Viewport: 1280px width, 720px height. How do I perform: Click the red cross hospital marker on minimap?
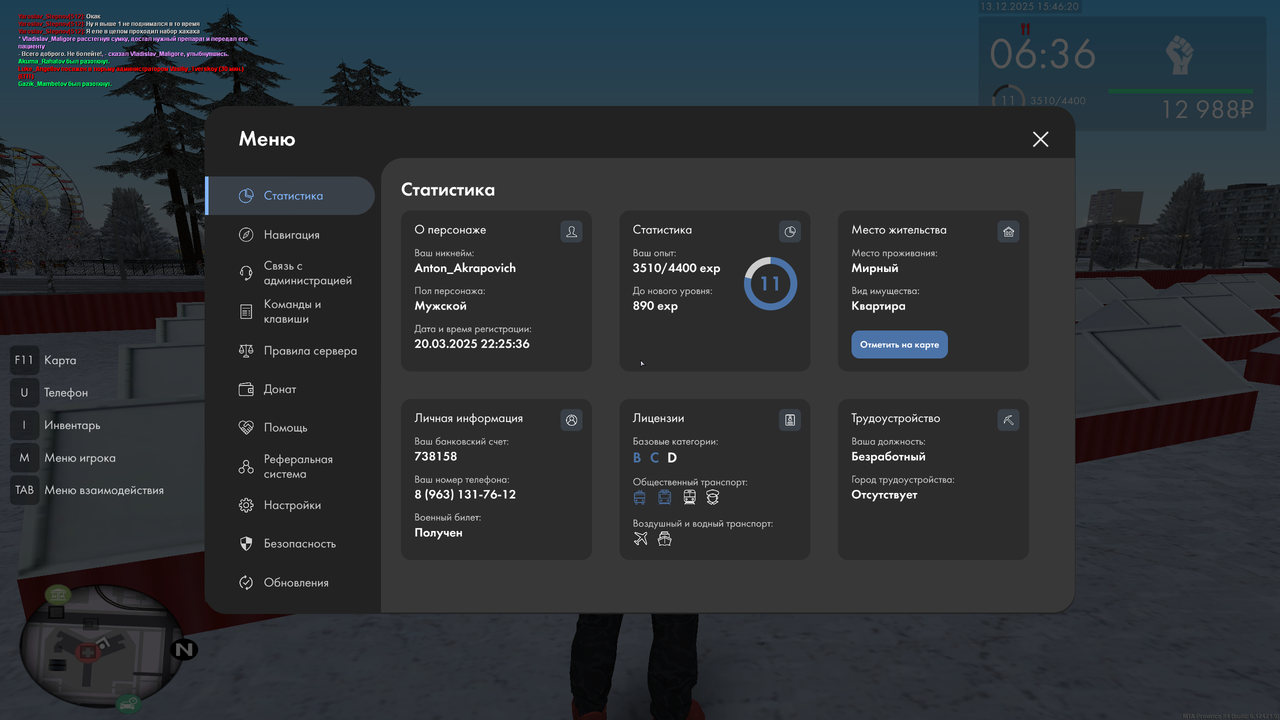point(88,652)
